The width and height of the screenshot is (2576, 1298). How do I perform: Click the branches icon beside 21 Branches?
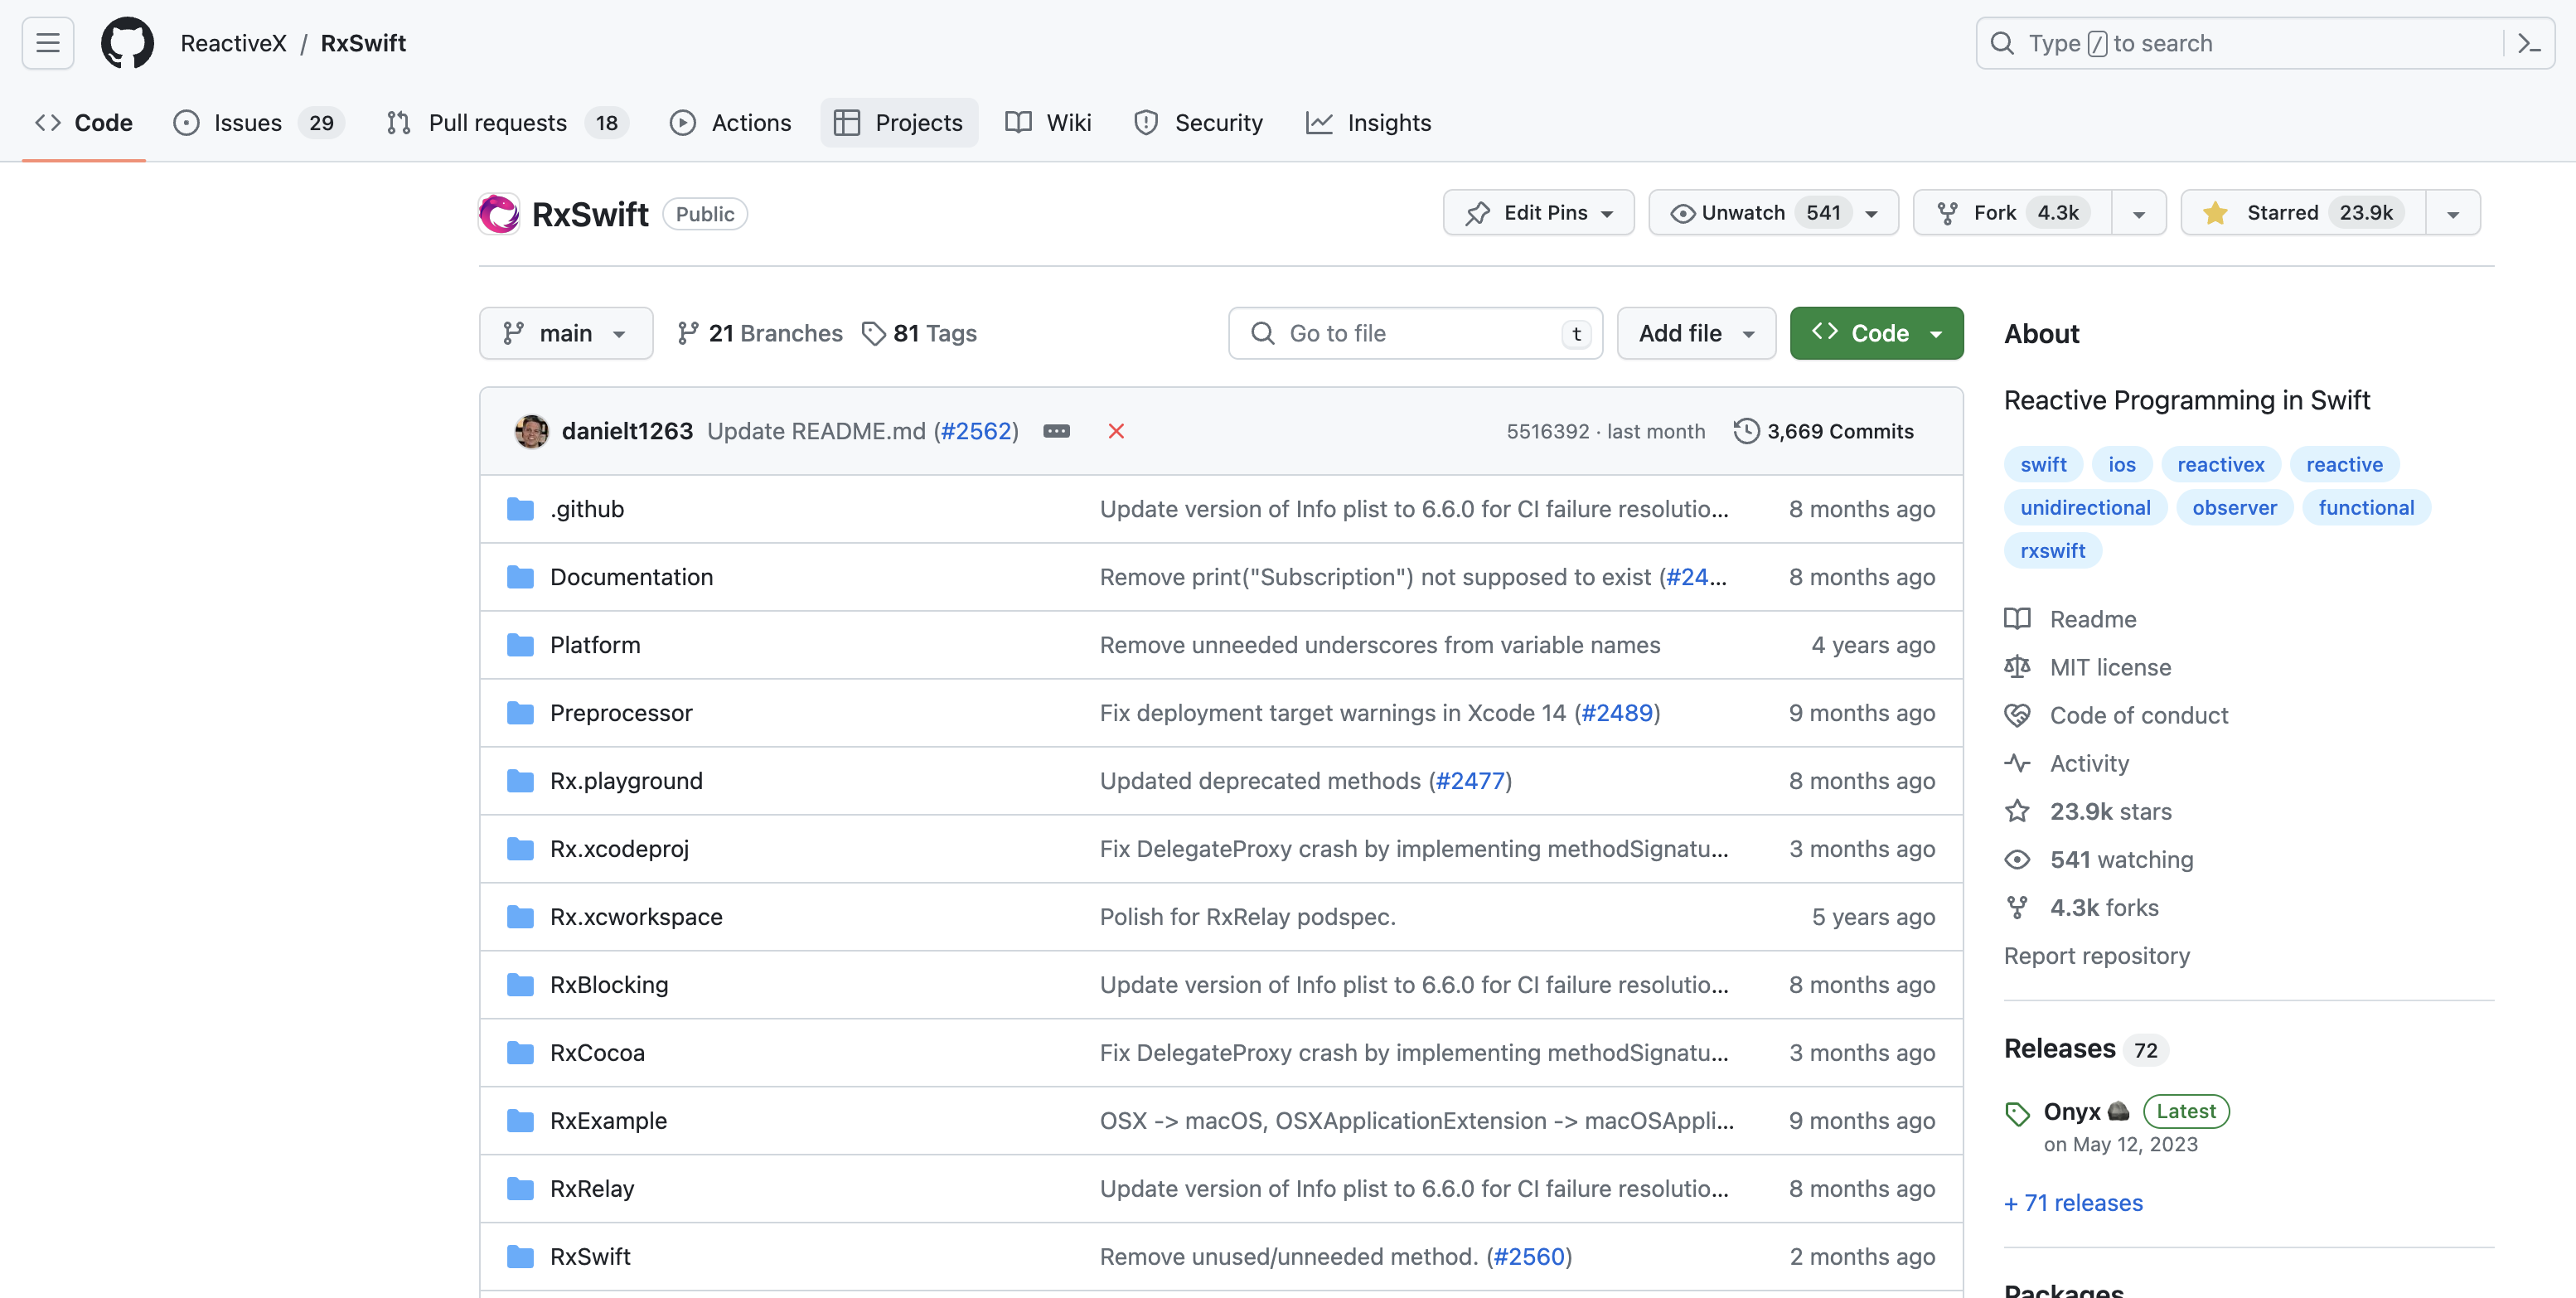(x=687, y=333)
